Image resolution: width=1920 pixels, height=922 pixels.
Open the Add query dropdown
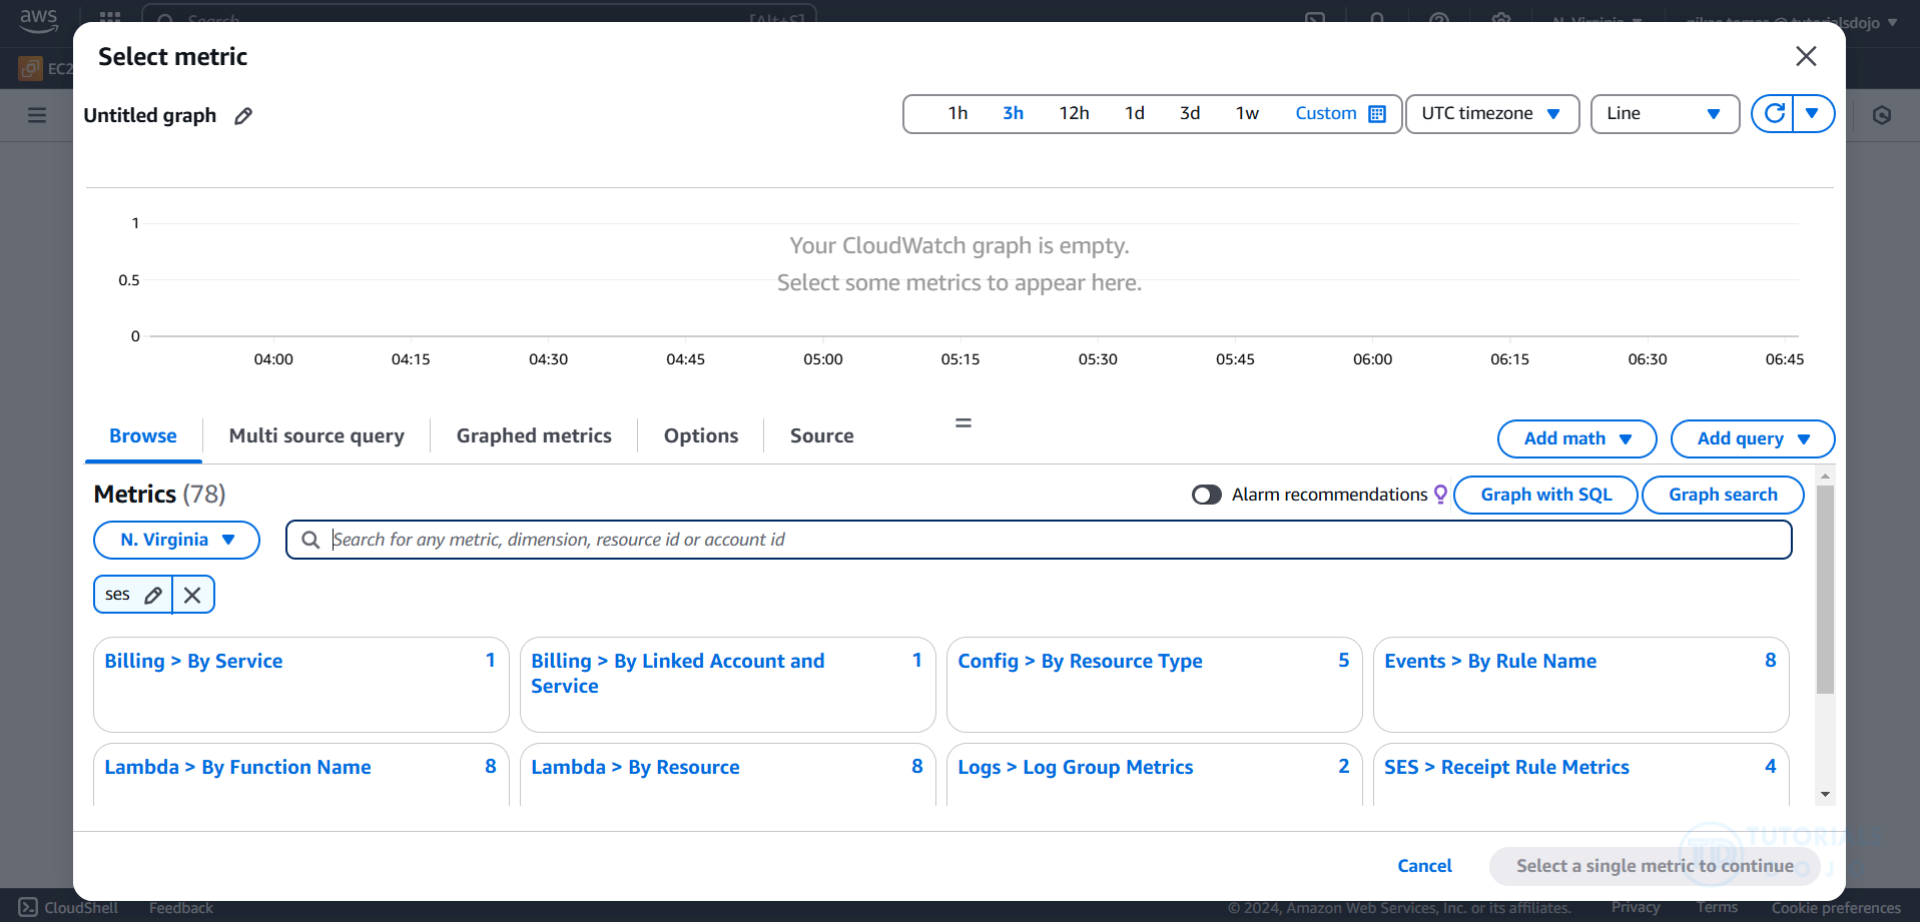click(1753, 438)
